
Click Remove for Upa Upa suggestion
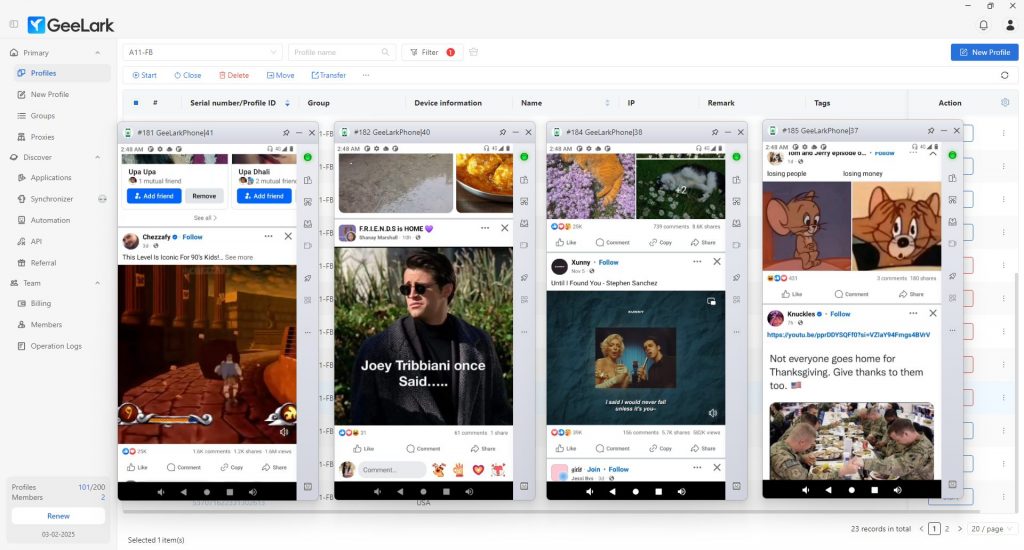click(204, 196)
